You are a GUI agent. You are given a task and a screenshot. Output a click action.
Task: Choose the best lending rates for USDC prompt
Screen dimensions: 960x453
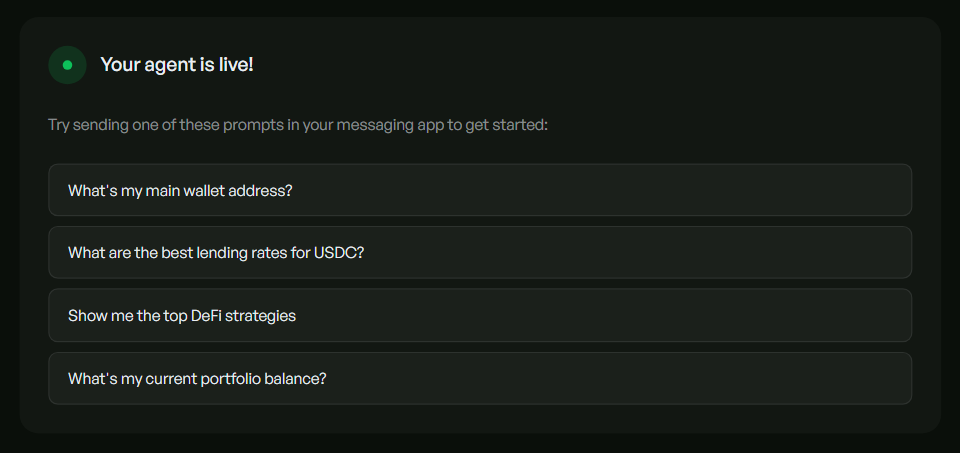click(216, 253)
